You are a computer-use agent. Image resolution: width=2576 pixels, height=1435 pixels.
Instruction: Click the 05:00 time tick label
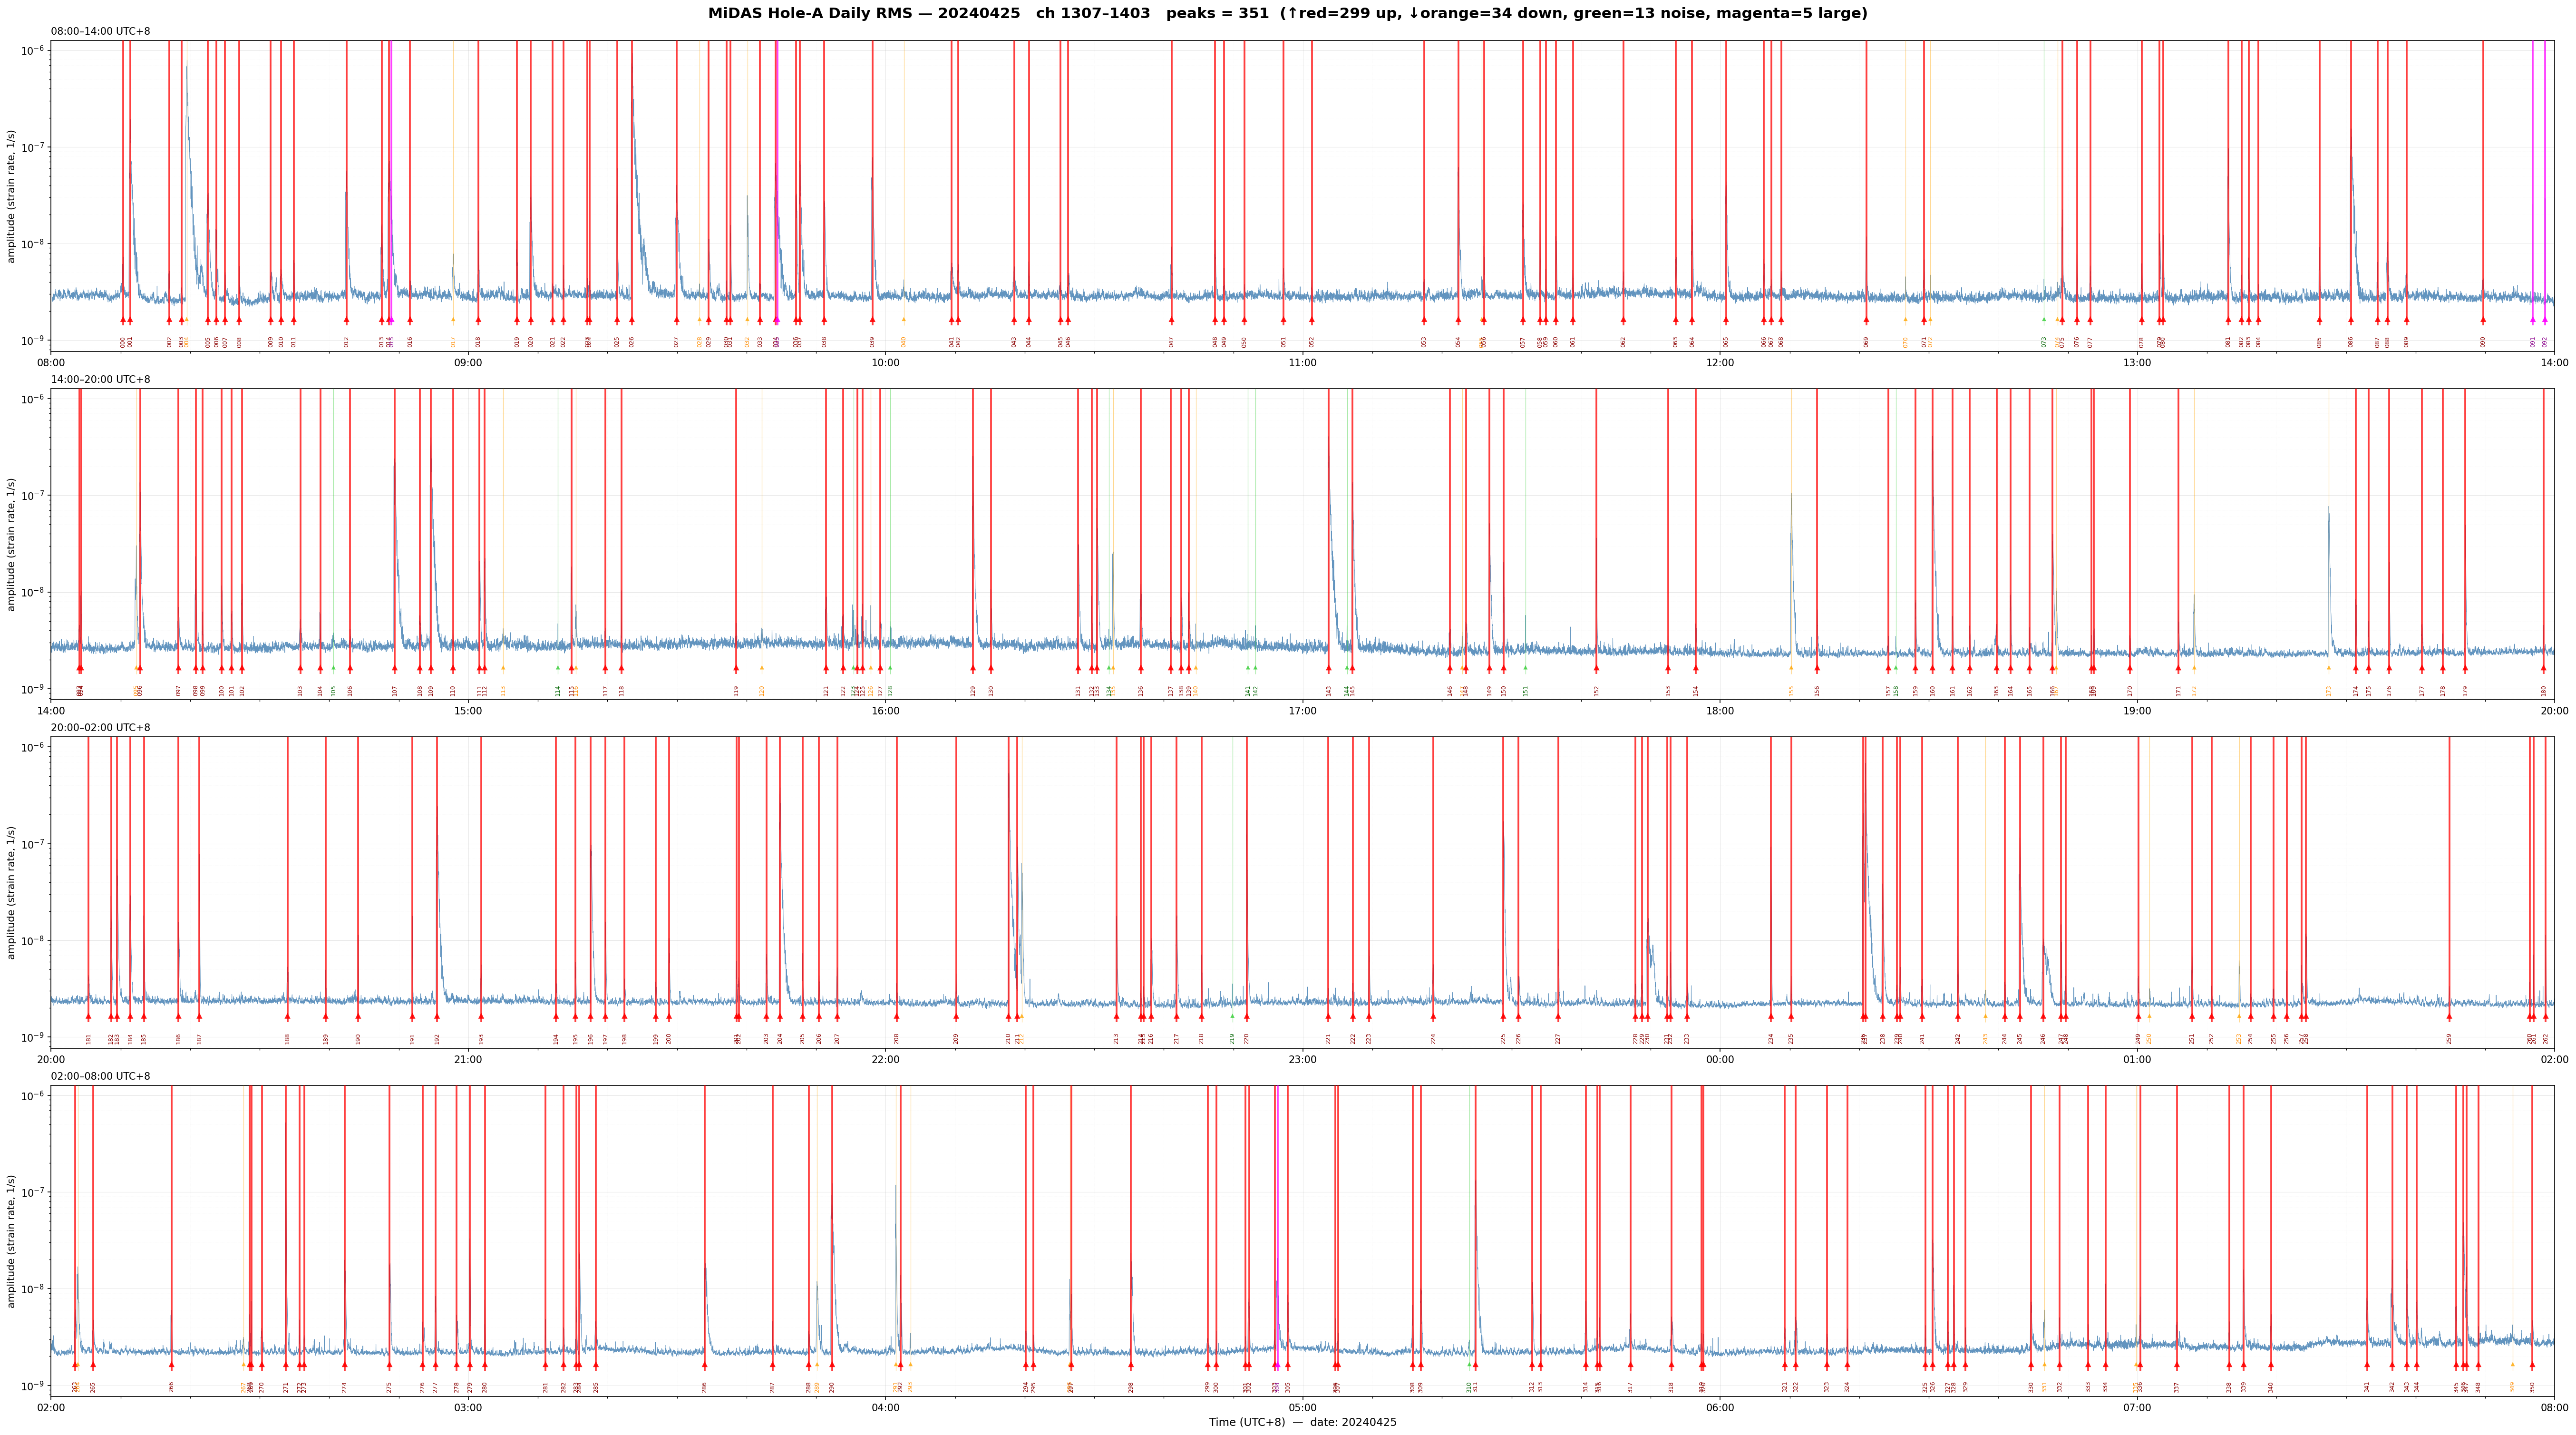[x=1302, y=1408]
